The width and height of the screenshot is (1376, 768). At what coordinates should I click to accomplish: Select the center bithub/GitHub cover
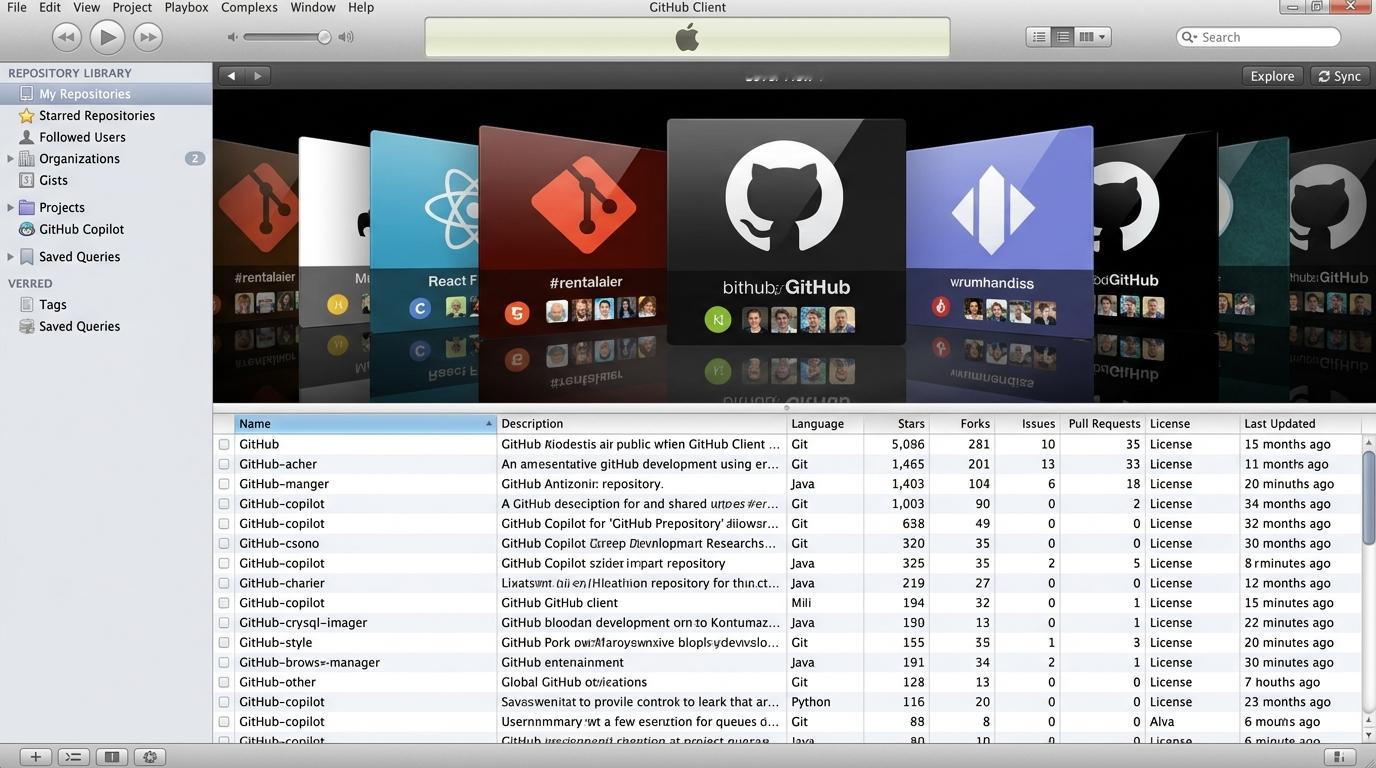[786, 232]
